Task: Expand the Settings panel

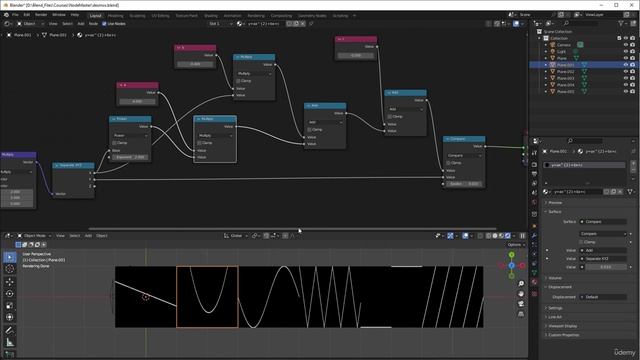Action: 555,308
